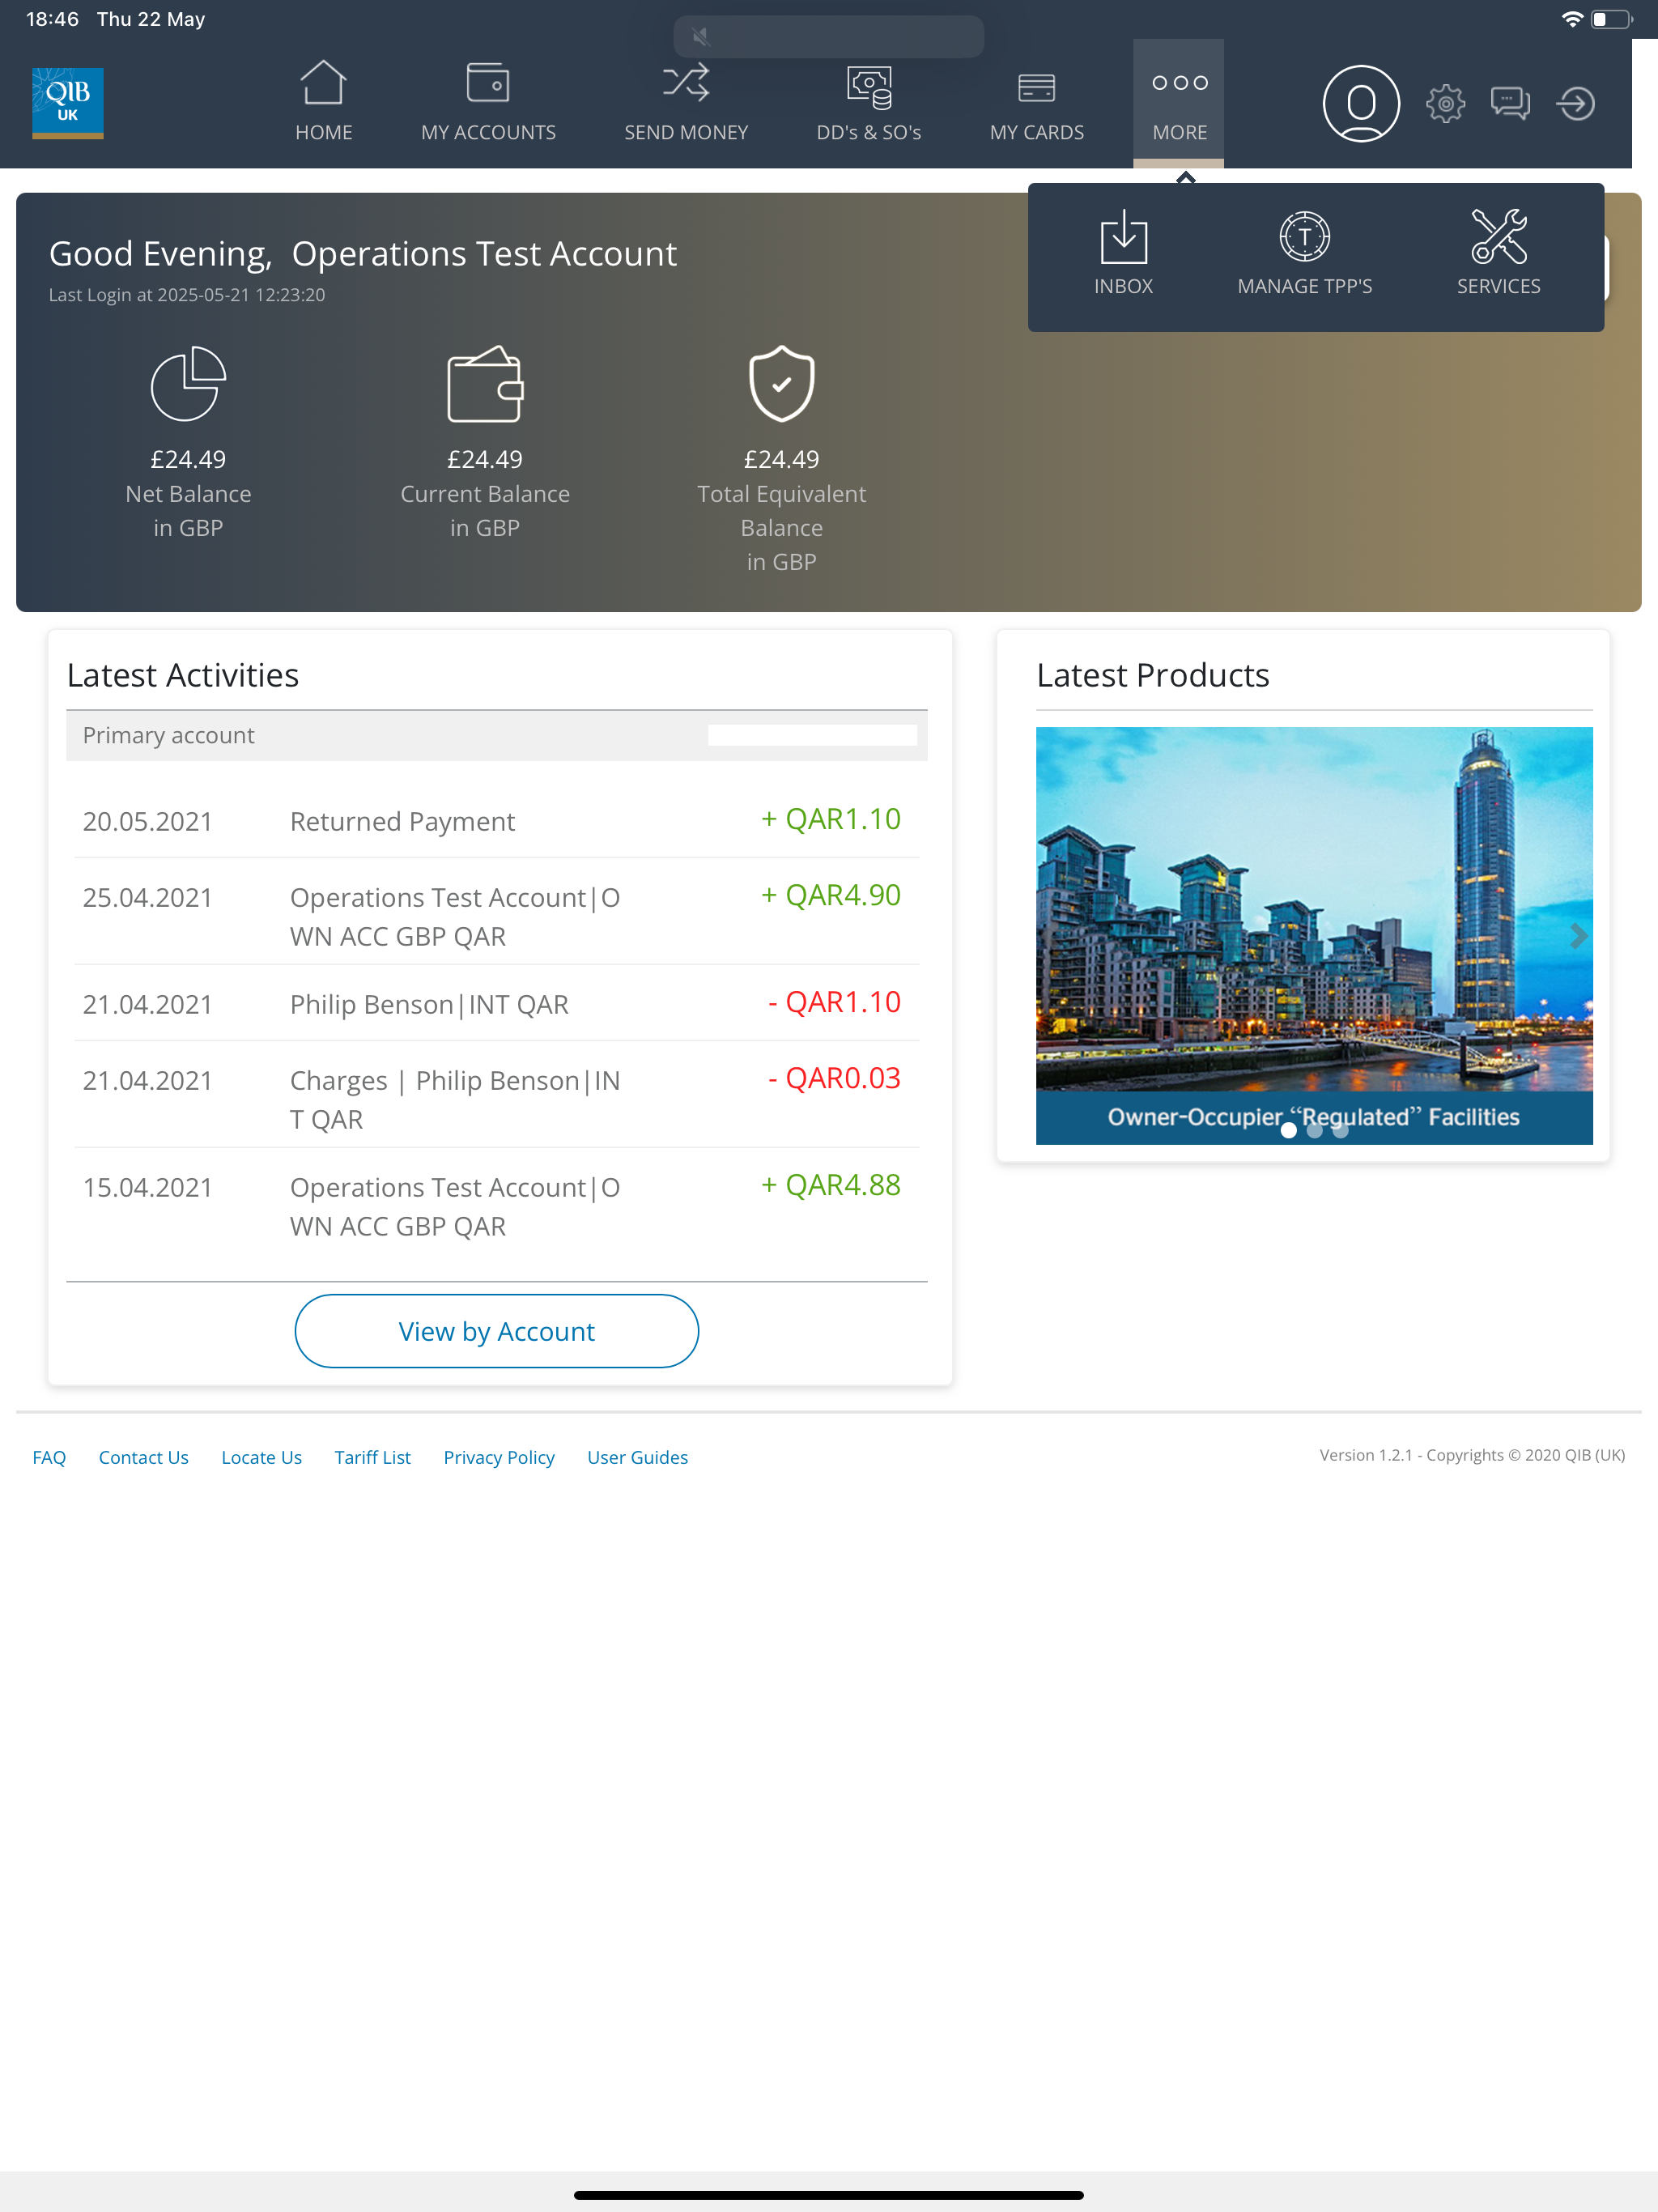Open the chat messages icon
Screen dimensions: 1658x2212
pos(1510,103)
